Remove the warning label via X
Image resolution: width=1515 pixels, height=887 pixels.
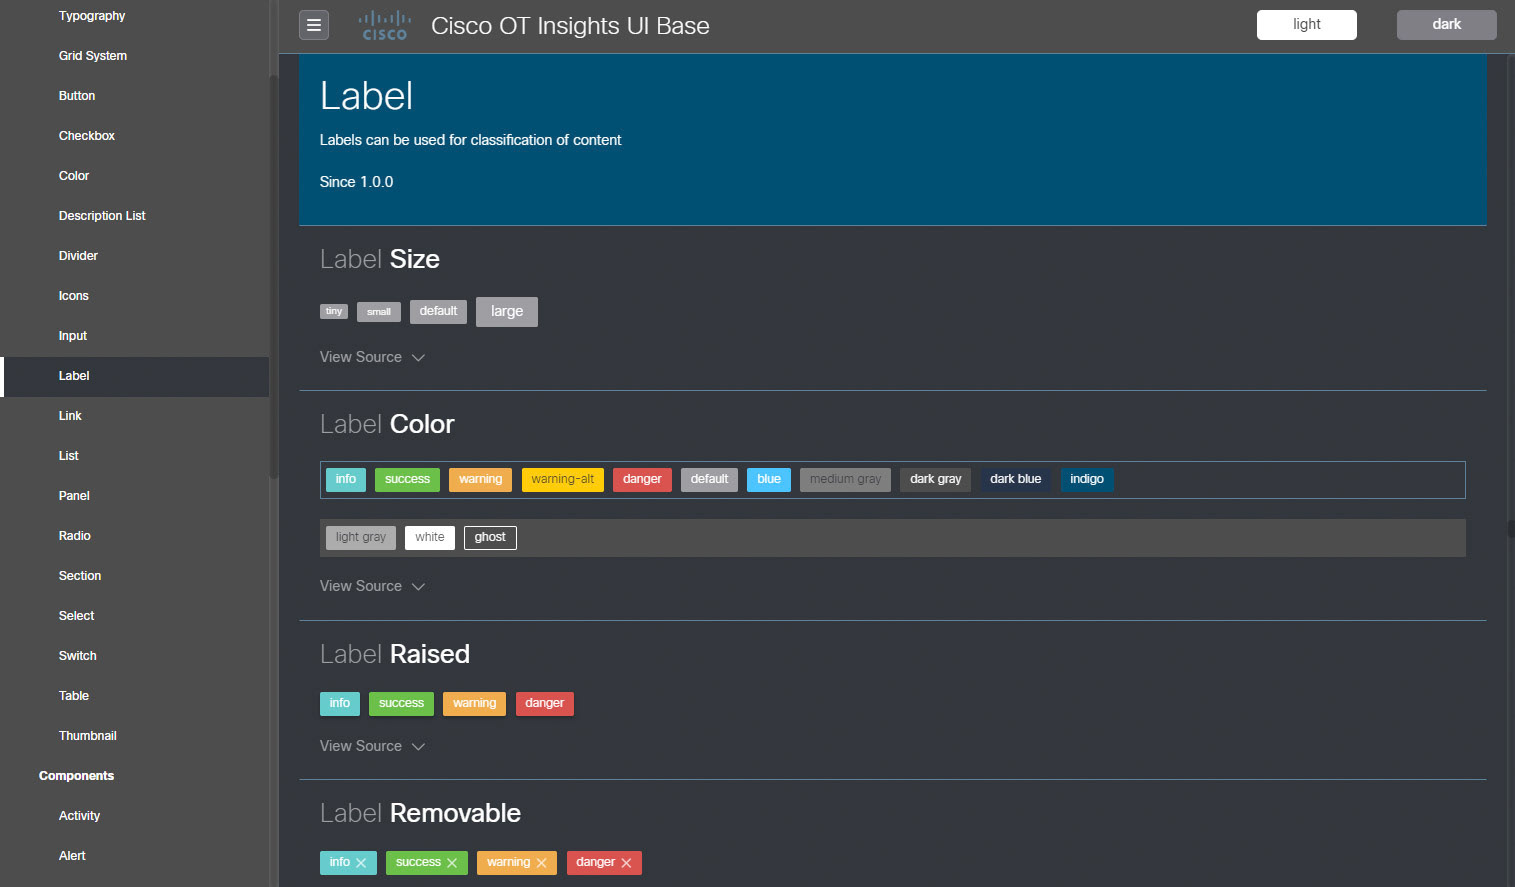(x=542, y=863)
